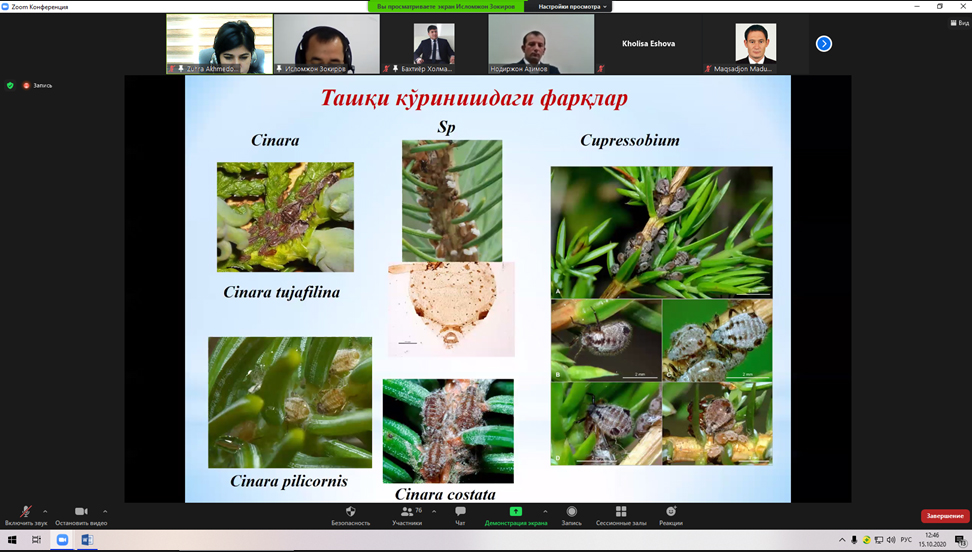Click the red Завершение end button
The image size is (972, 552).
pos(944,516)
